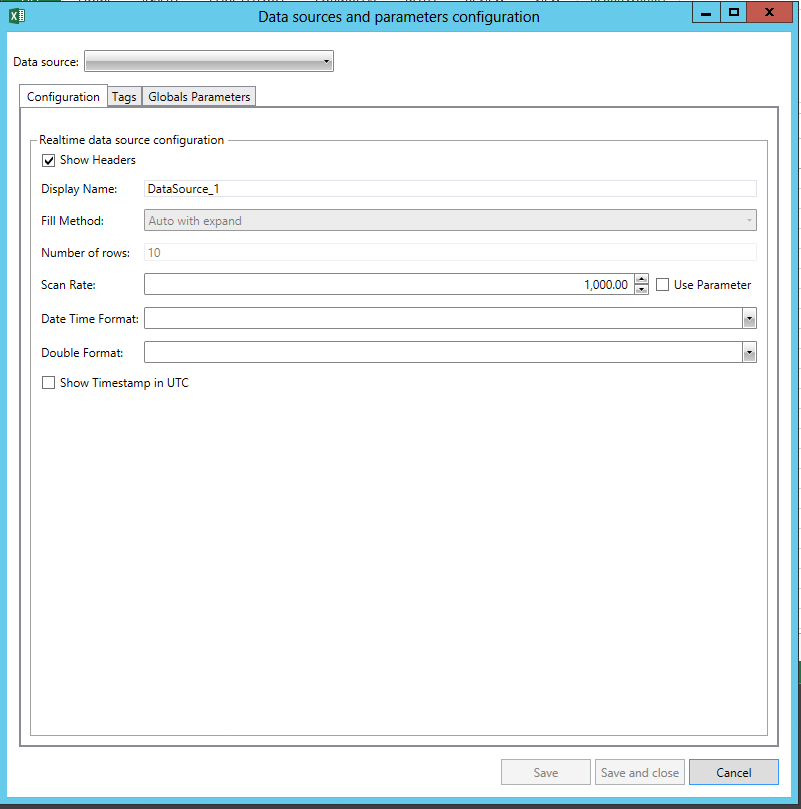This screenshot has width=801, height=809.
Task: Click the Save and close button
Action: pyautogui.click(x=639, y=773)
